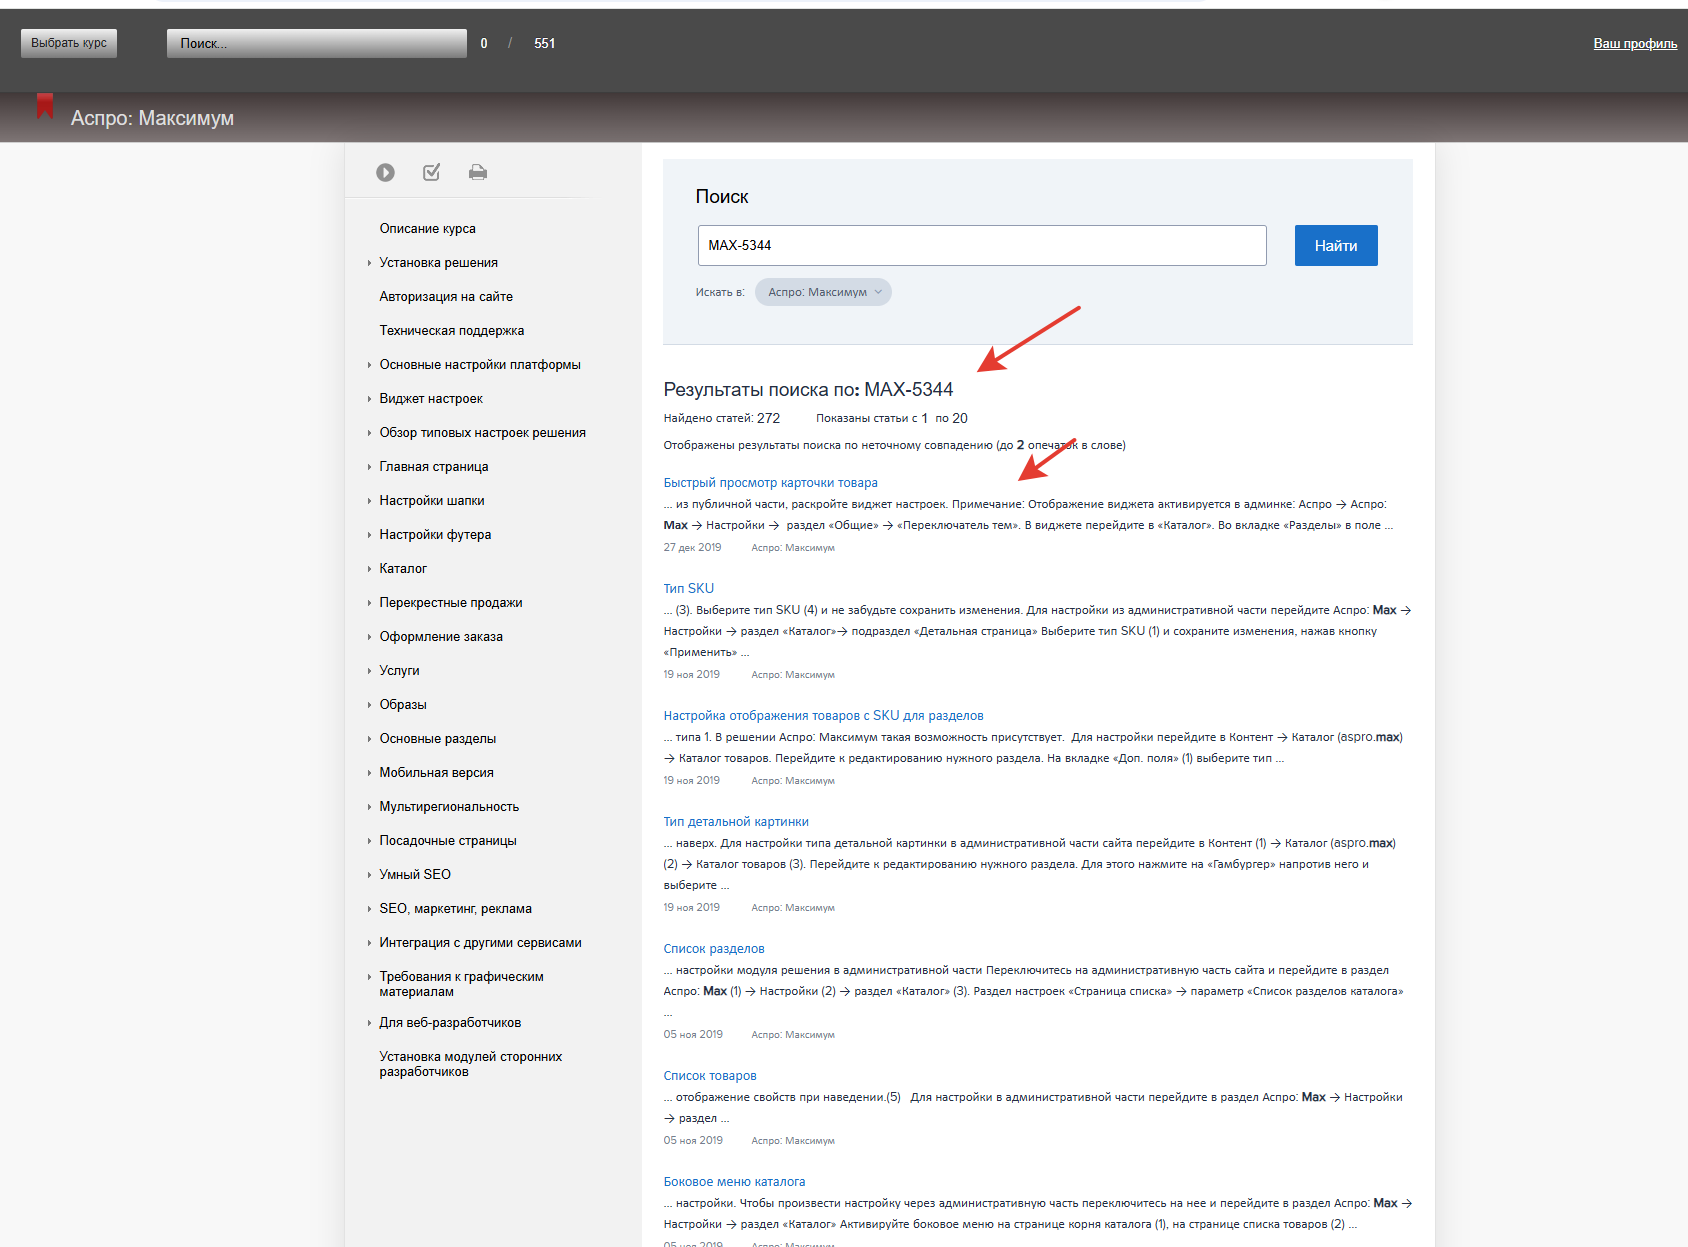Open result Список разделов

714,949
